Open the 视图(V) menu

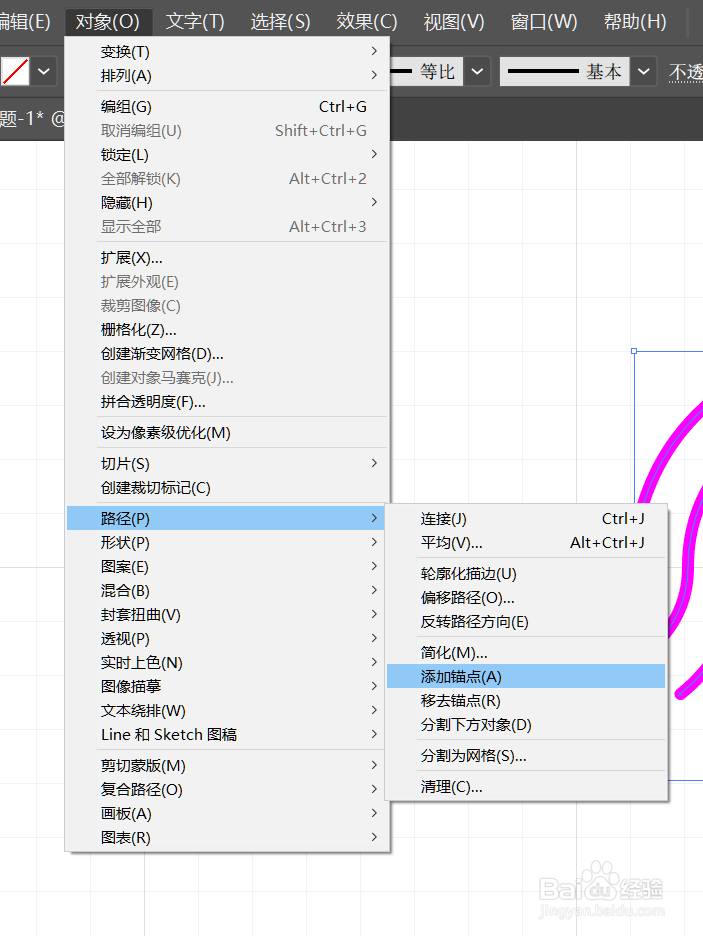[x=454, y=22]
